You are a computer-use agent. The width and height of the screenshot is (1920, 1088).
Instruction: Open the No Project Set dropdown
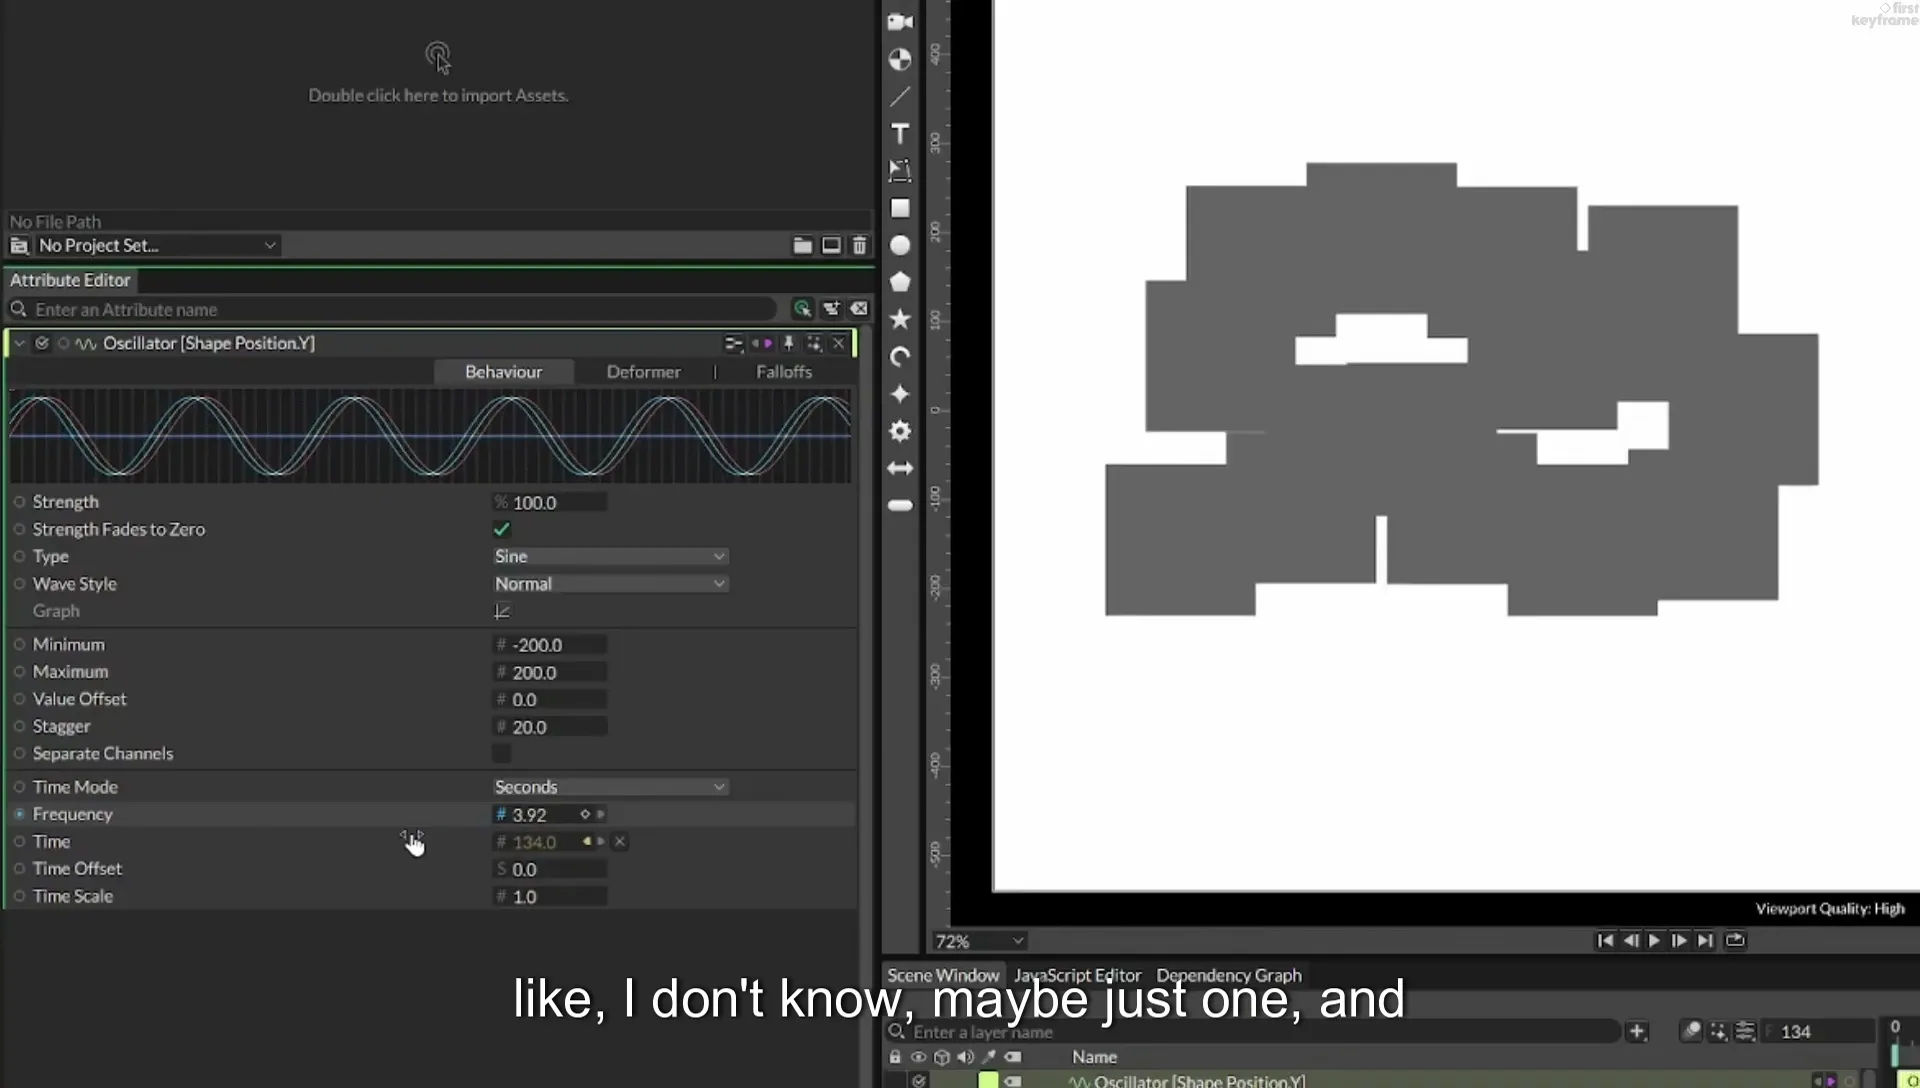(156, 245)
